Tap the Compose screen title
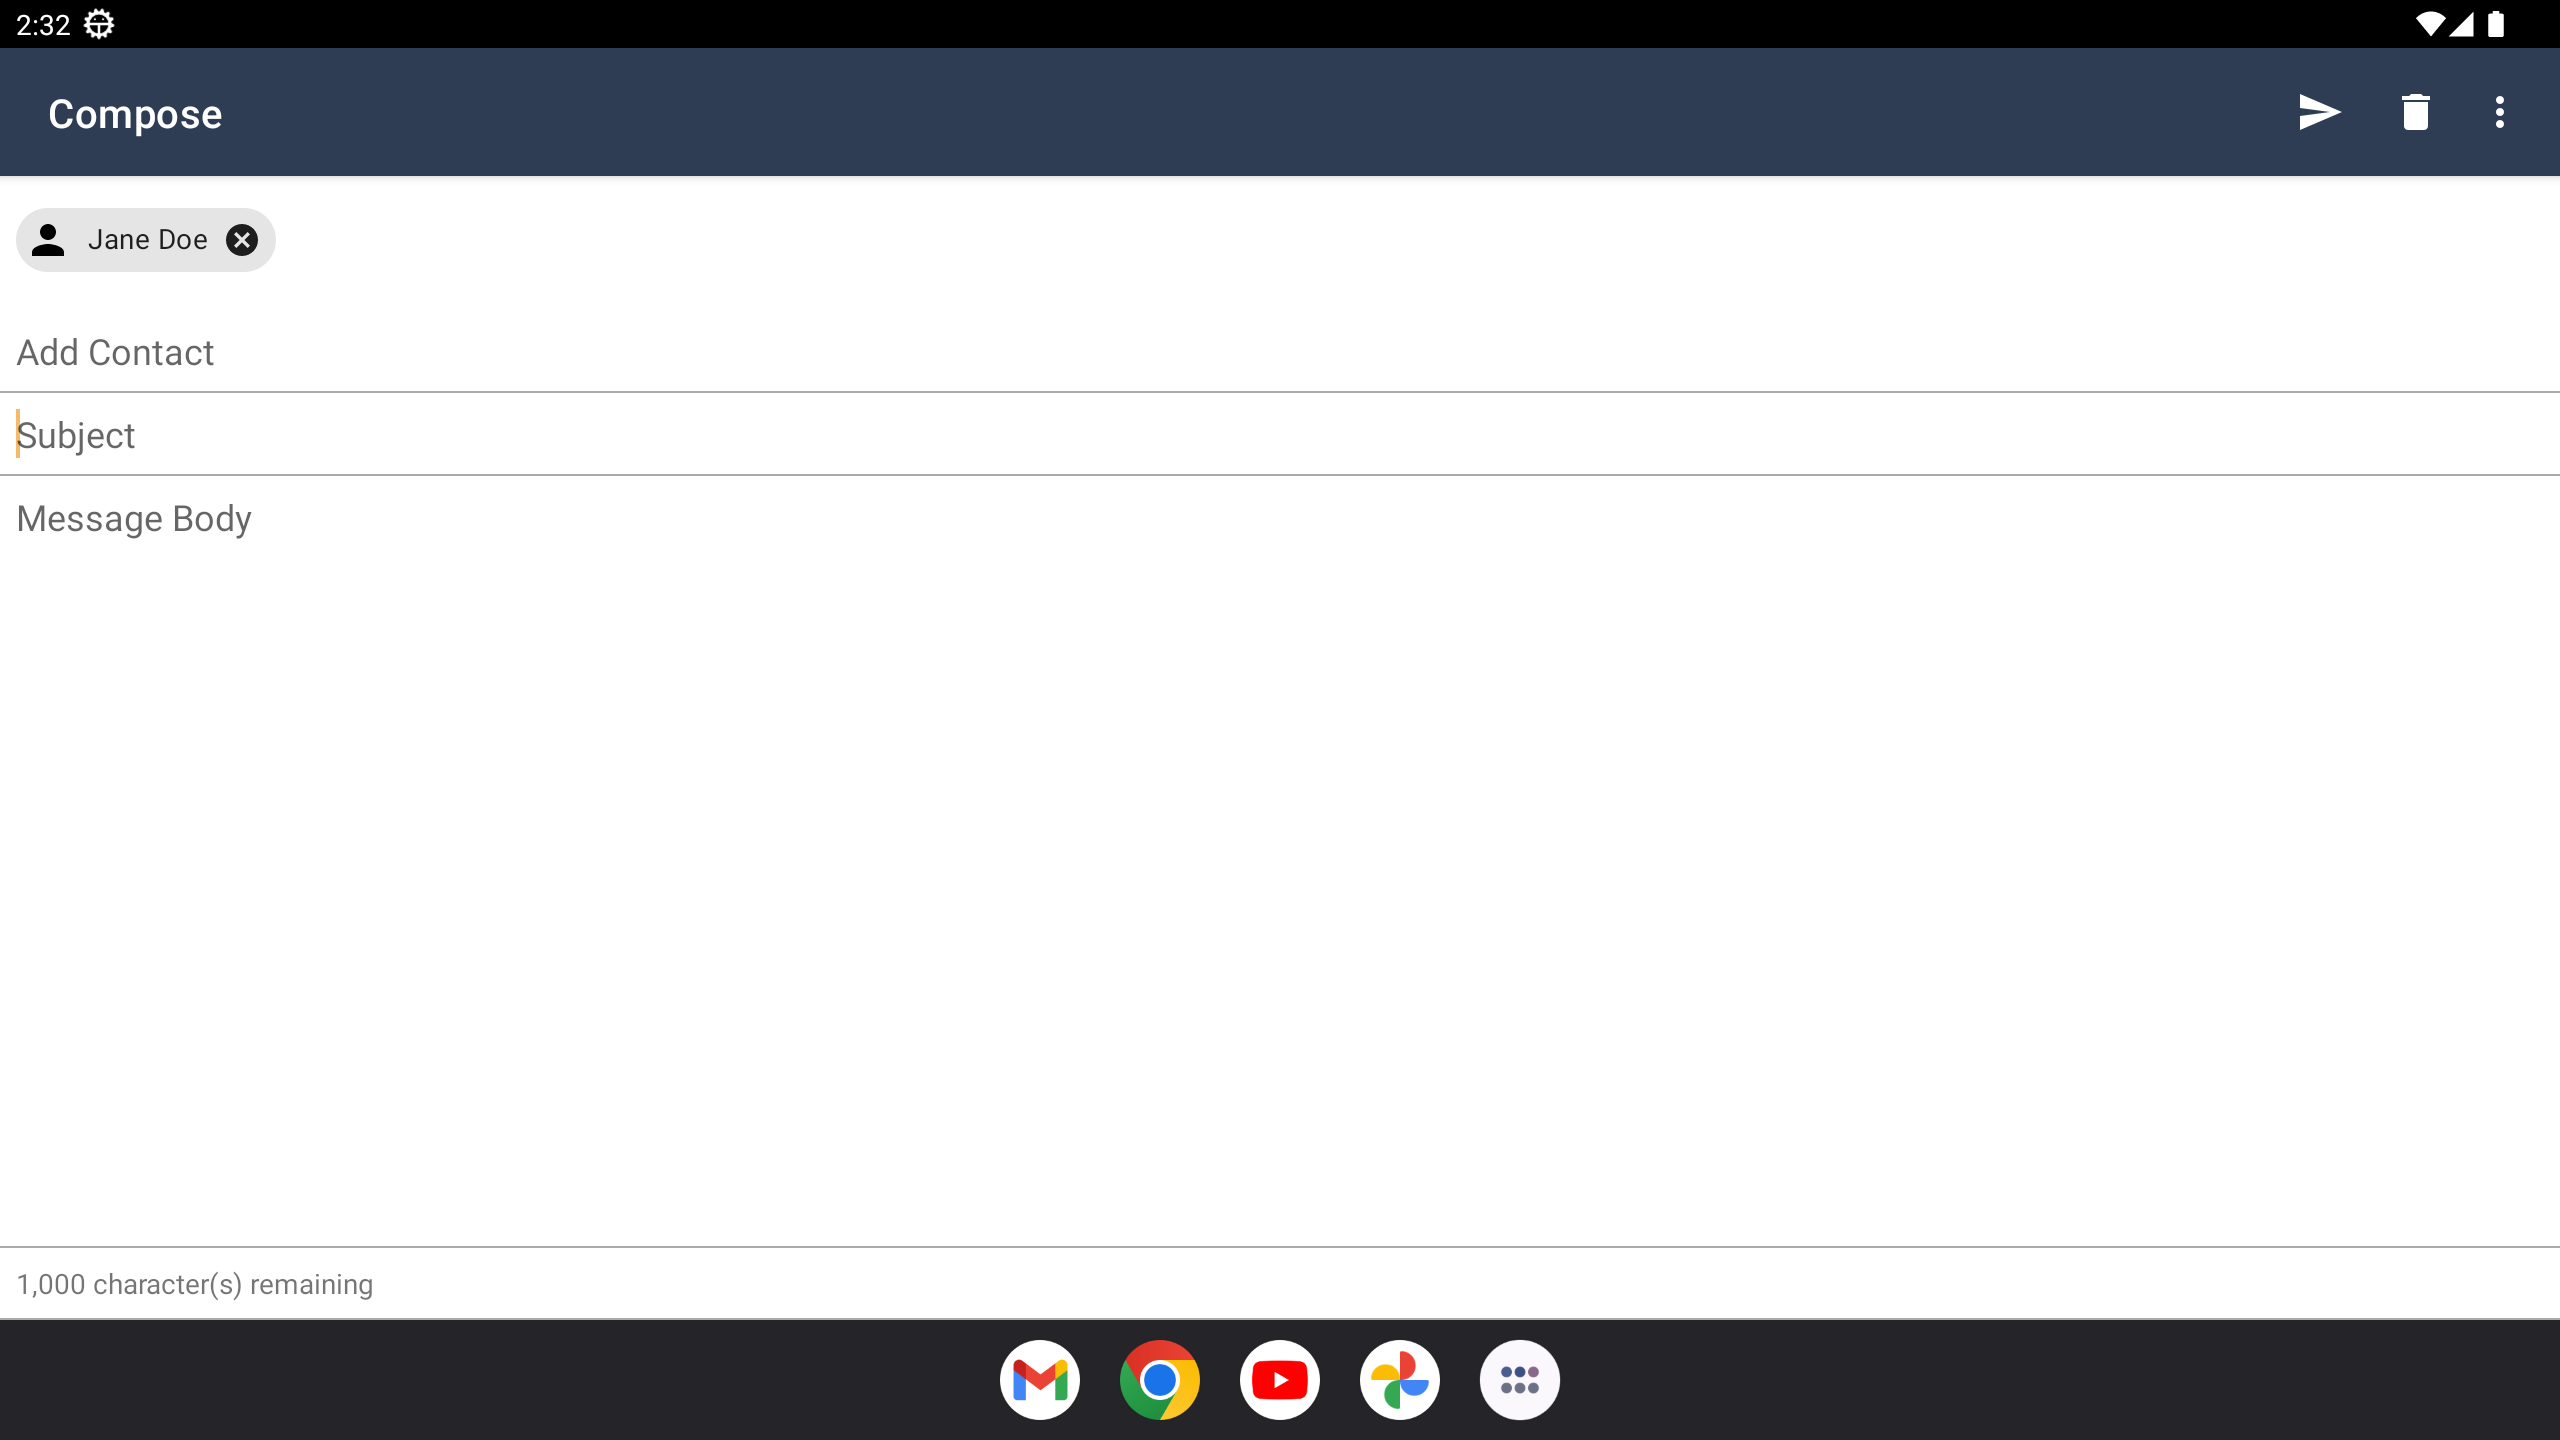The width and height of the screenshot is (2560, 1440). pos(135,114)
